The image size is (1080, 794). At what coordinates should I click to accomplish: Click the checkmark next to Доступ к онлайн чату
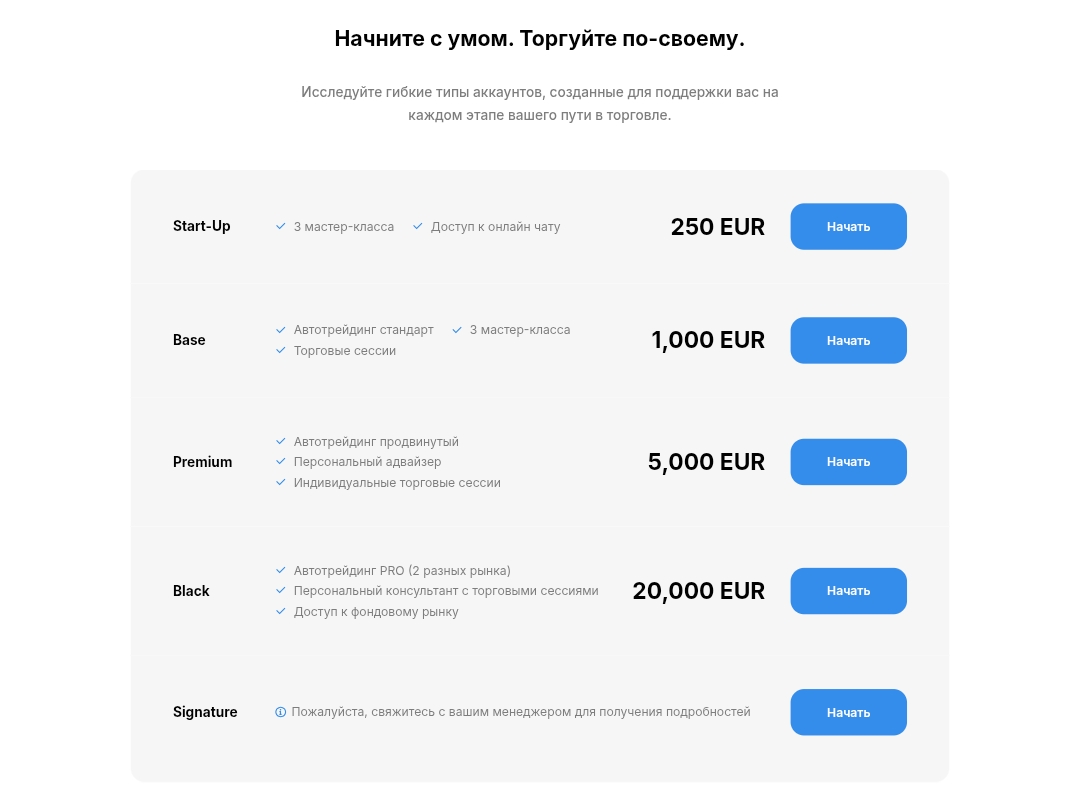coord(417,226)
